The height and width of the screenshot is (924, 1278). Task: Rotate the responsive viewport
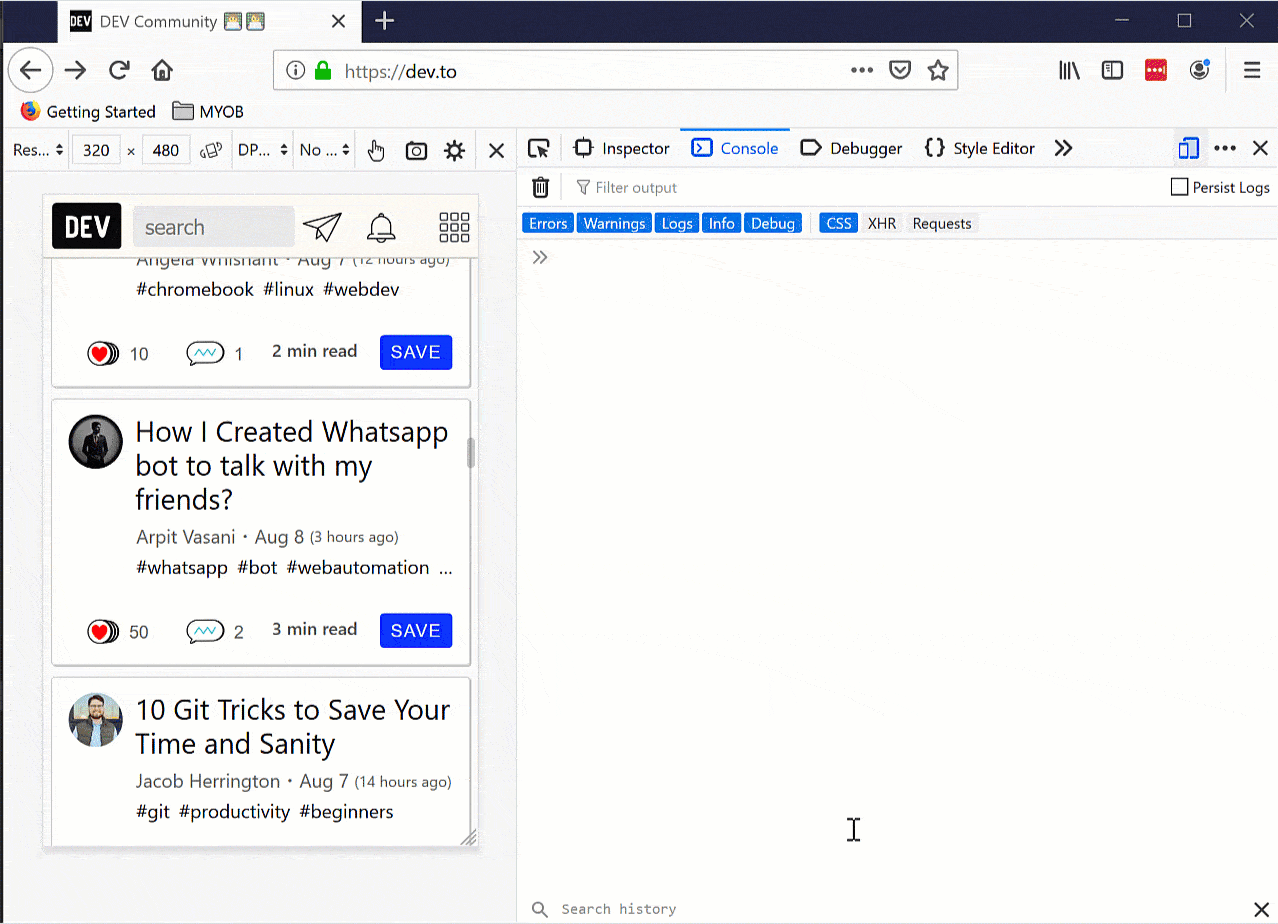[210, 150]
